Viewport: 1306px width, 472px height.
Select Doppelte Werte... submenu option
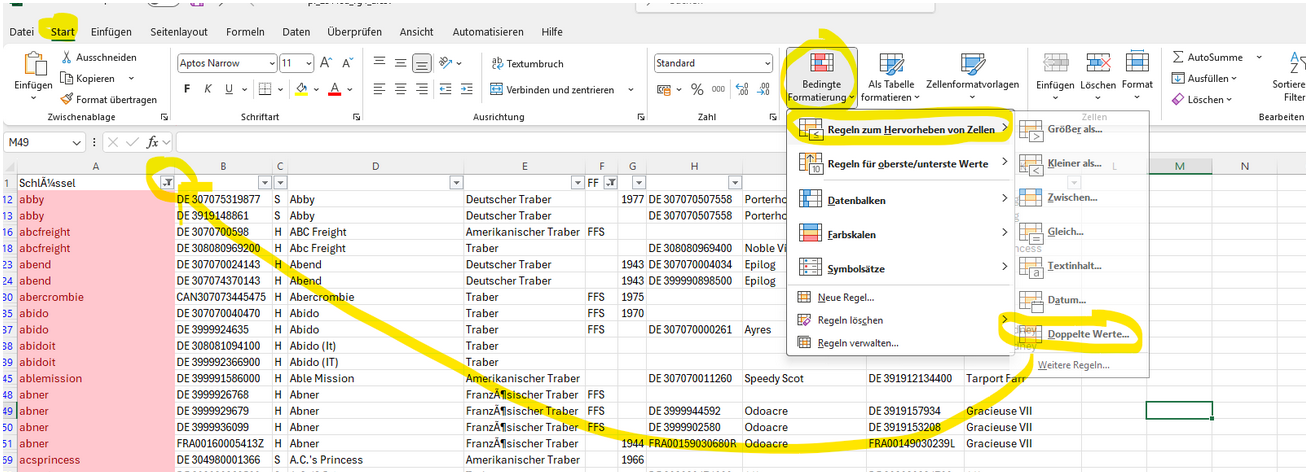[1082, 334]
